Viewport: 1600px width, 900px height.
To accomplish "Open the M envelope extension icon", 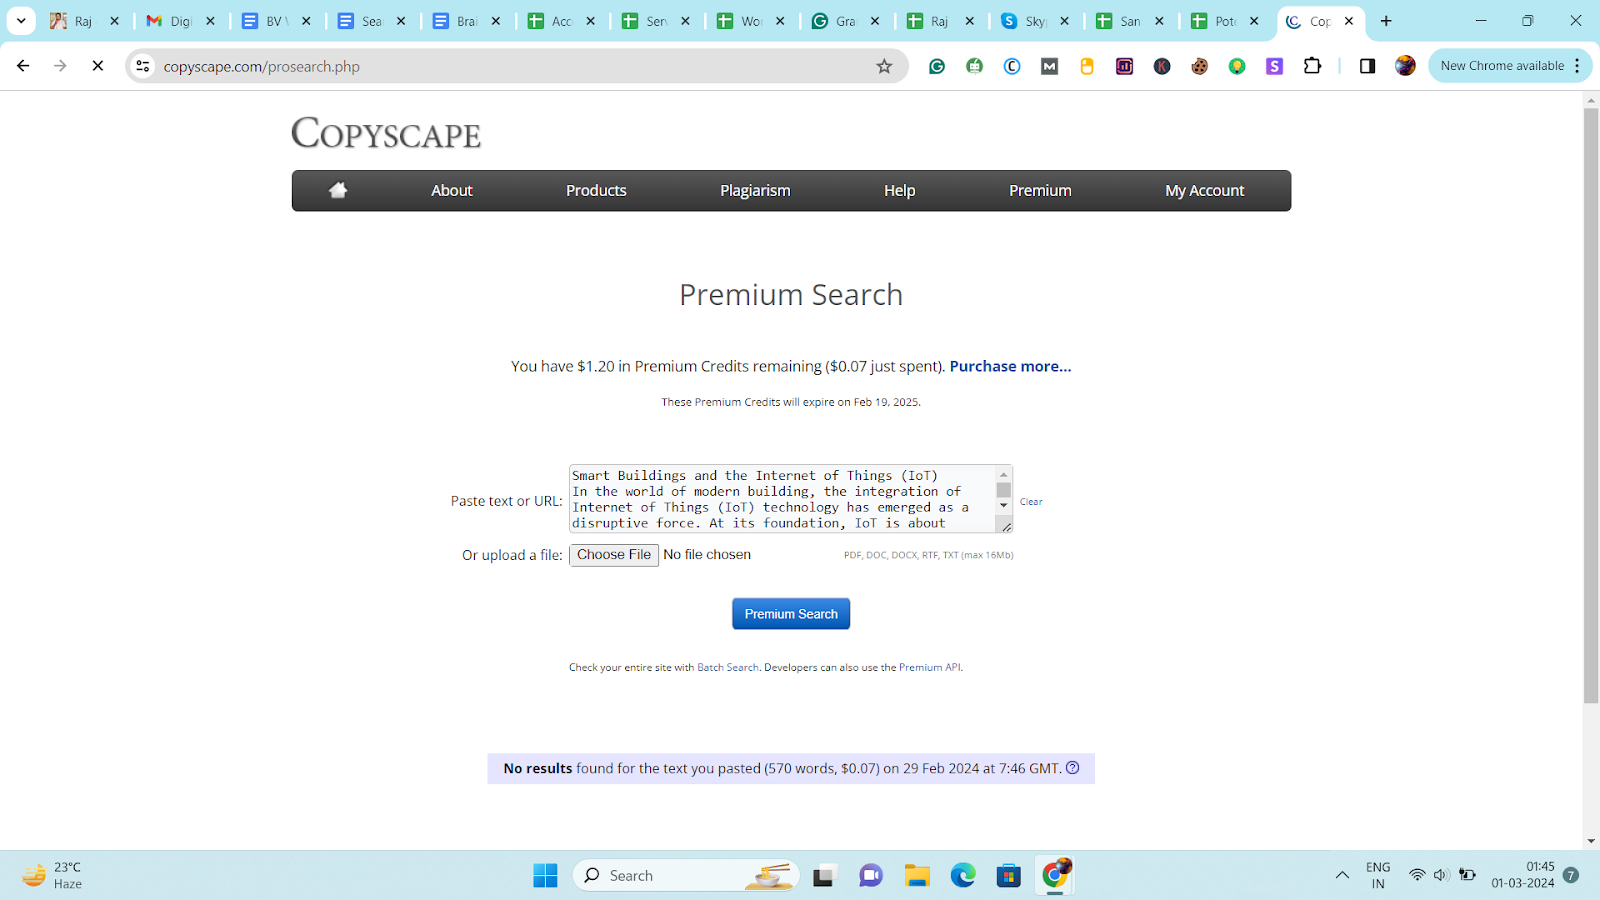I will pos(1049,66).
